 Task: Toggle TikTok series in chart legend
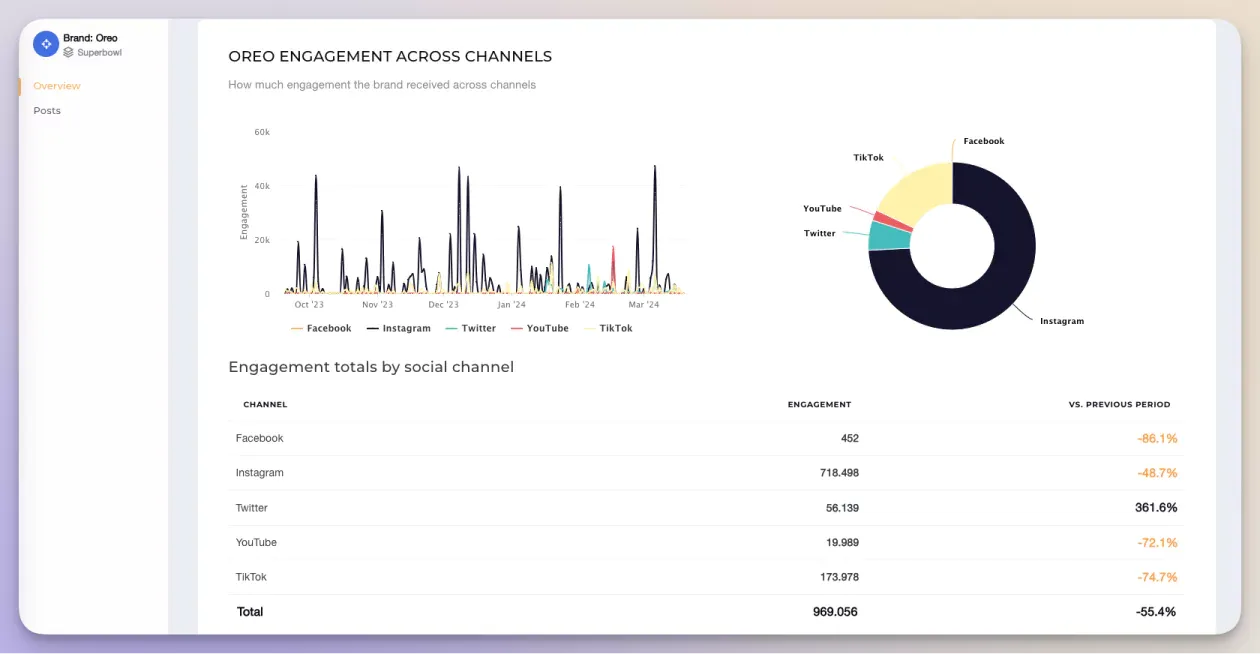pyautogui.click(x=608, y=328)
